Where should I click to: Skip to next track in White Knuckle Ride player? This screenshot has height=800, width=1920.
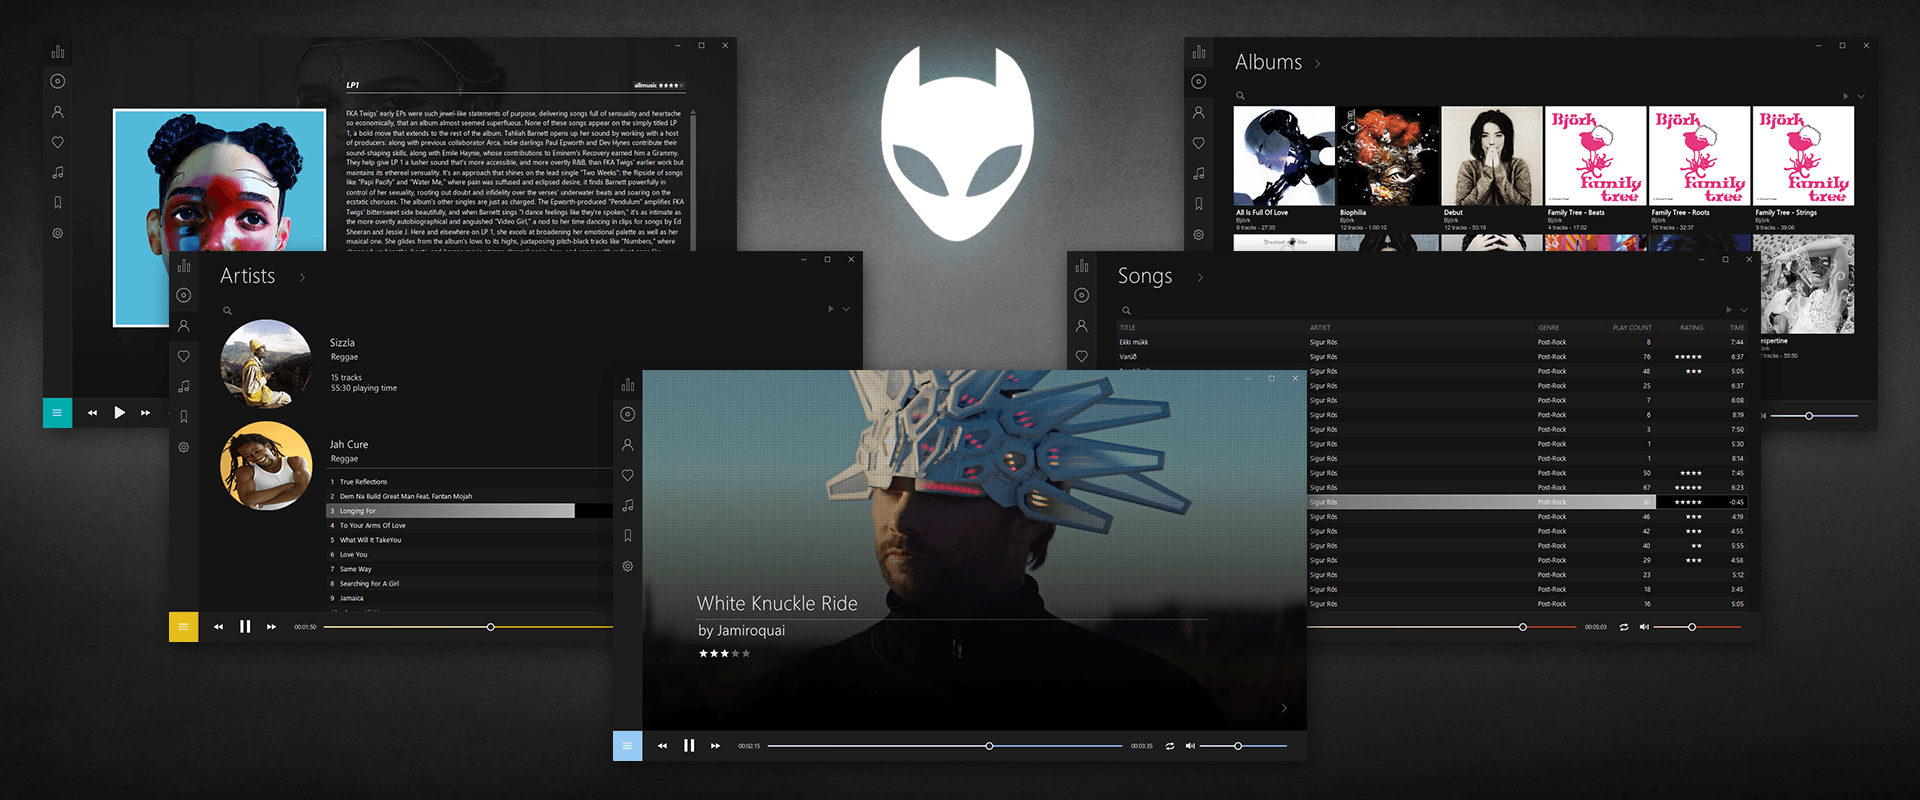tap(715, 746)
